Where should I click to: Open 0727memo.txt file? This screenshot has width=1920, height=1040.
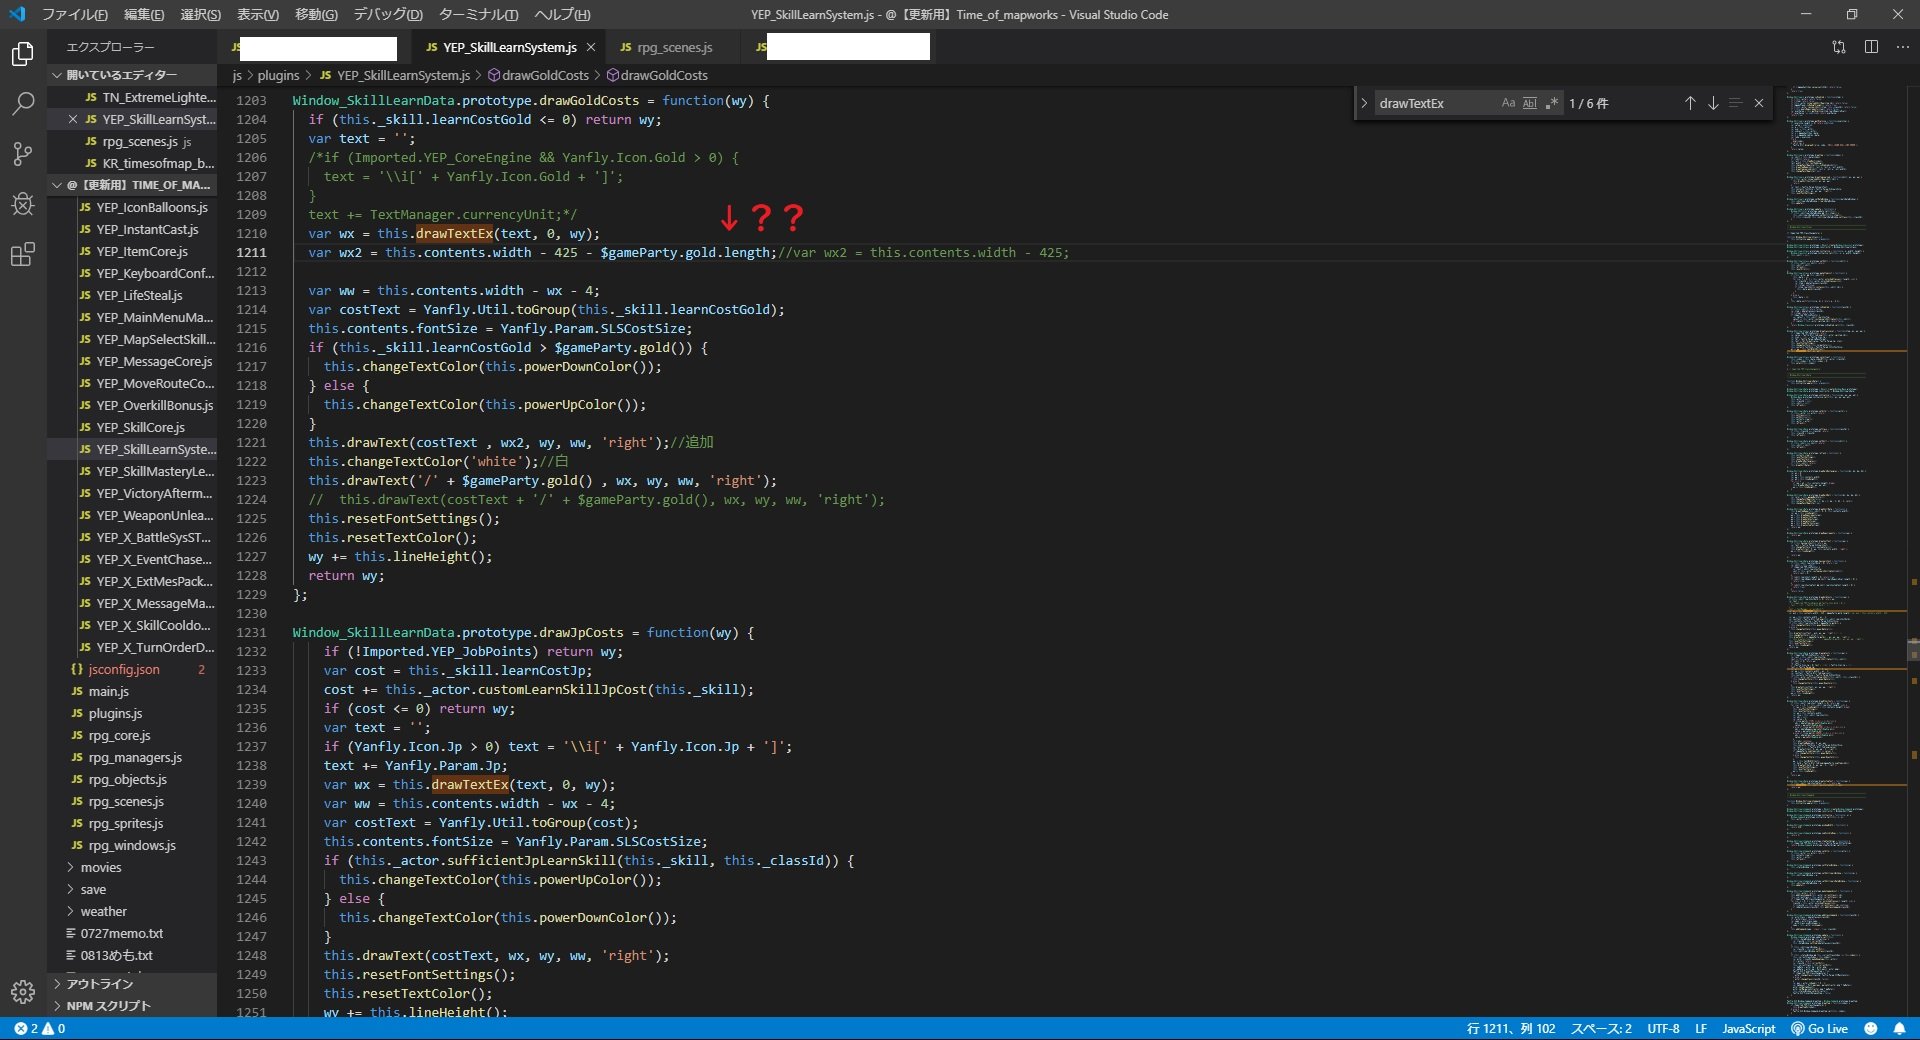point(132,933)
